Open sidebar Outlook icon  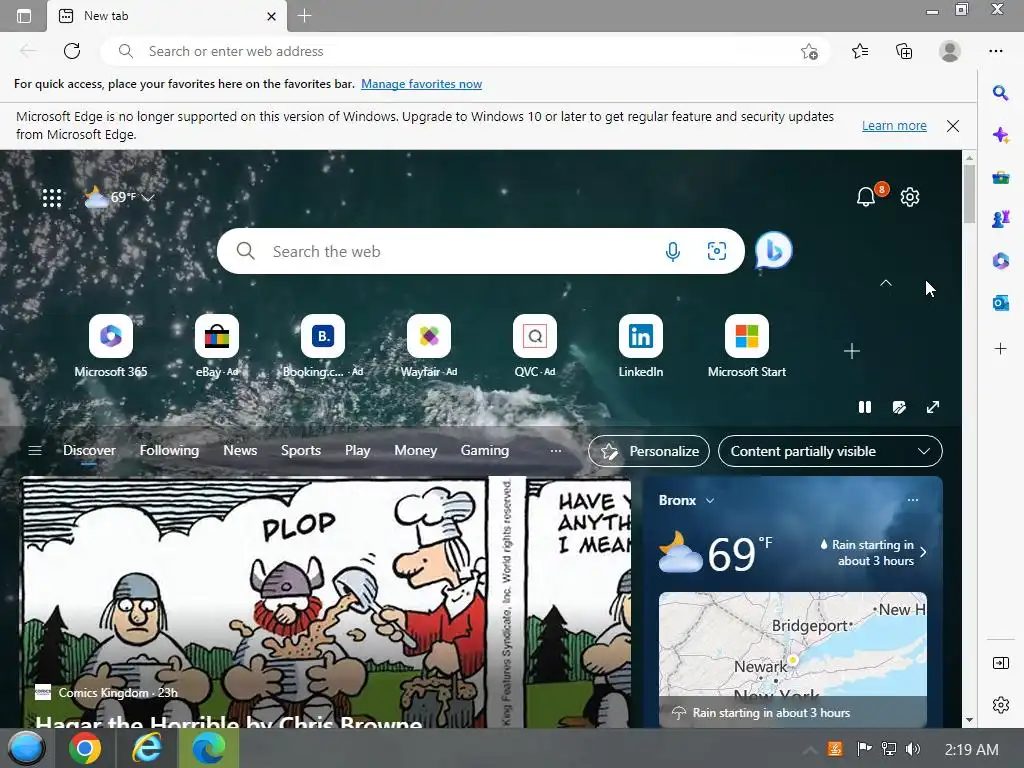tap(1000, 303)
